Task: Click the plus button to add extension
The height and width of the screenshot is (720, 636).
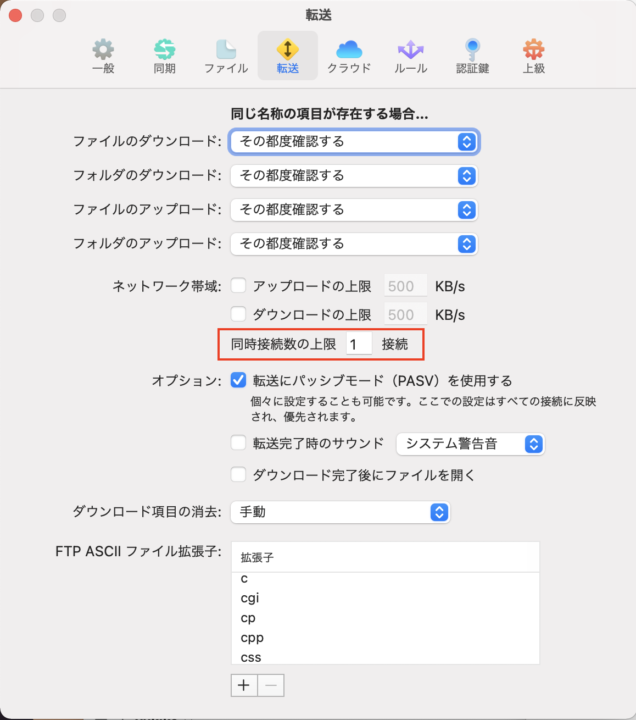Action: point(244,685)
